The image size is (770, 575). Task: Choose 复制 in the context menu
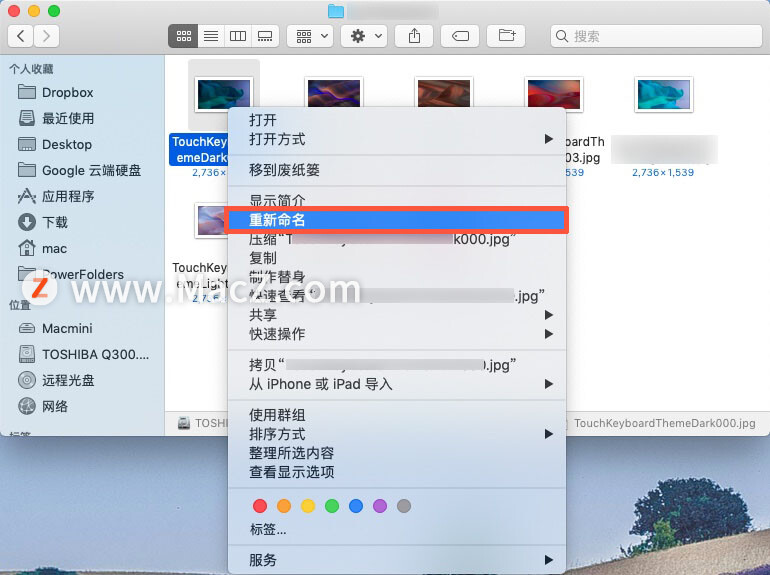(x=397, y=258)
